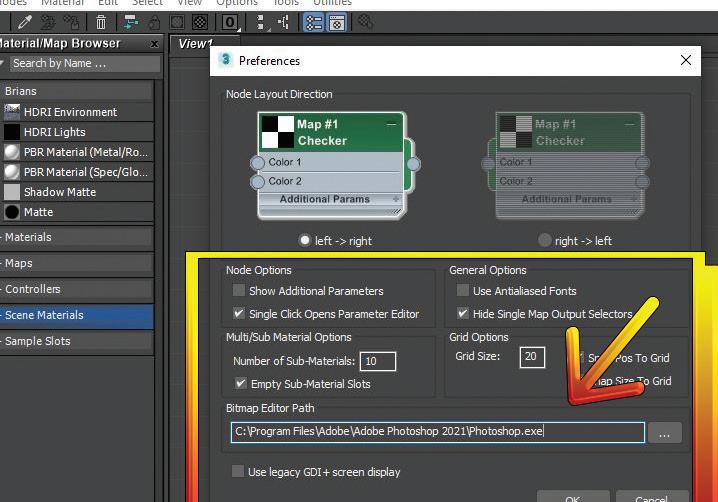This screenshot has height=502, width=718.
Task: Toggle the Move Children toolbar icon
Action: pyautogui.click(x=131, y=22)
